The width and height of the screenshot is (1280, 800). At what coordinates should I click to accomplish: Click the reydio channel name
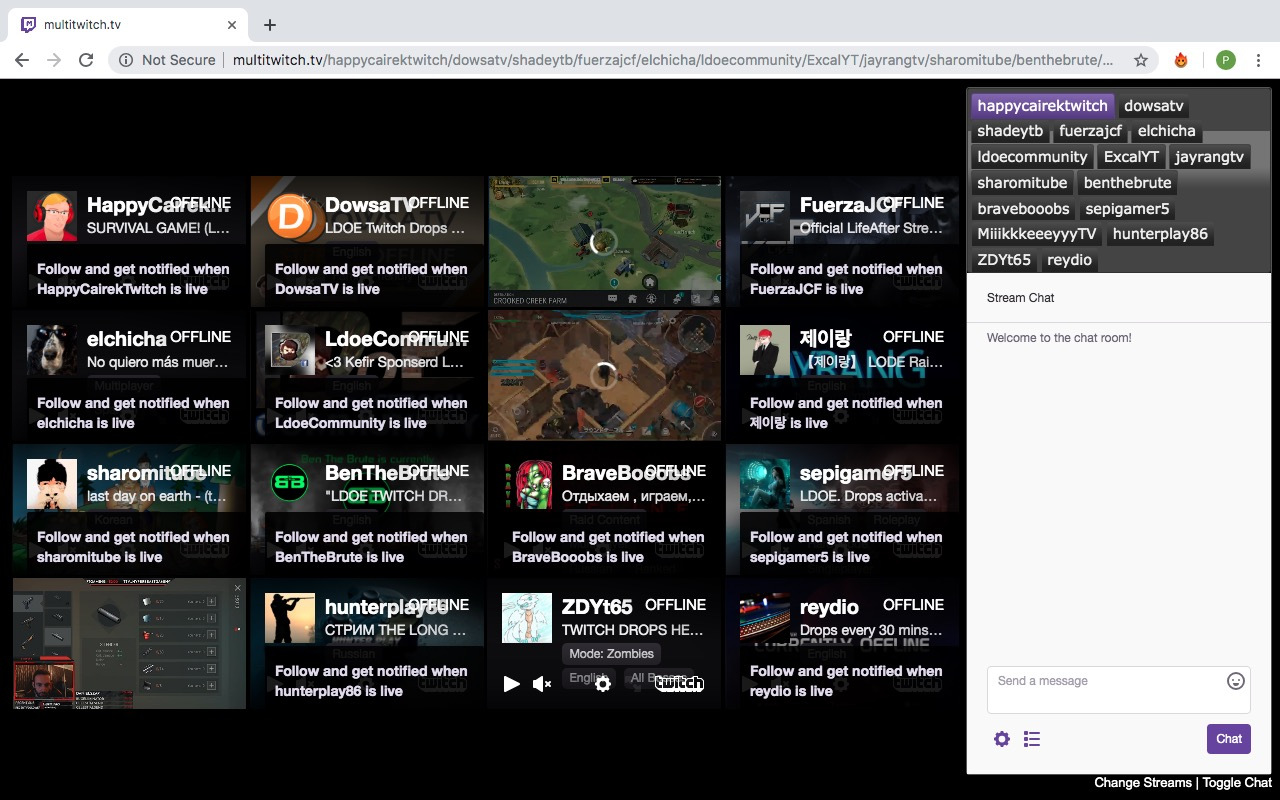coord(829,607)
